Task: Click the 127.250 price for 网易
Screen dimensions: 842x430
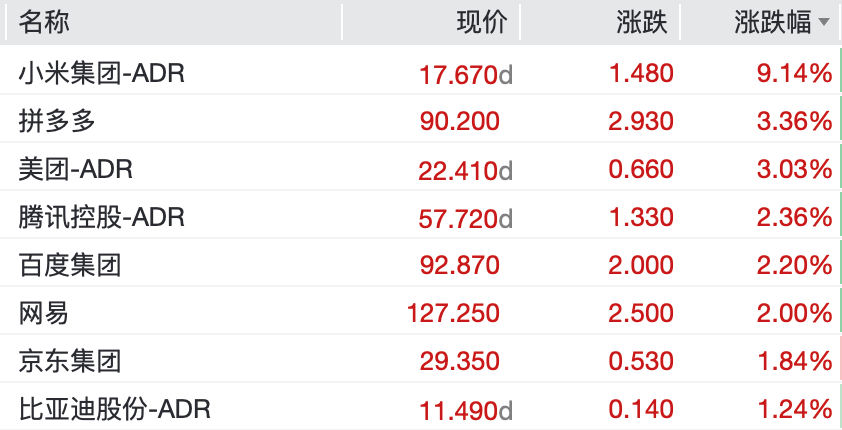Action: (x=453, y=314)
